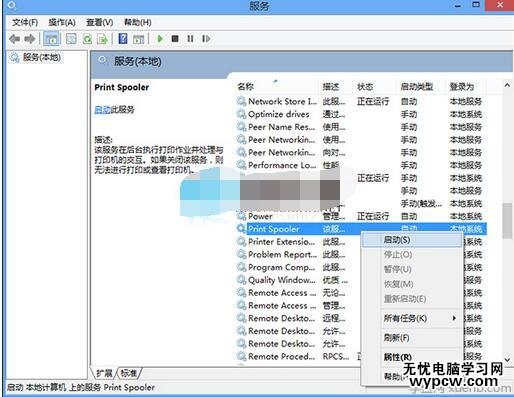The image size is (514, 397).
Task: Sort by the 名称 column header
Action: [245, 87]
